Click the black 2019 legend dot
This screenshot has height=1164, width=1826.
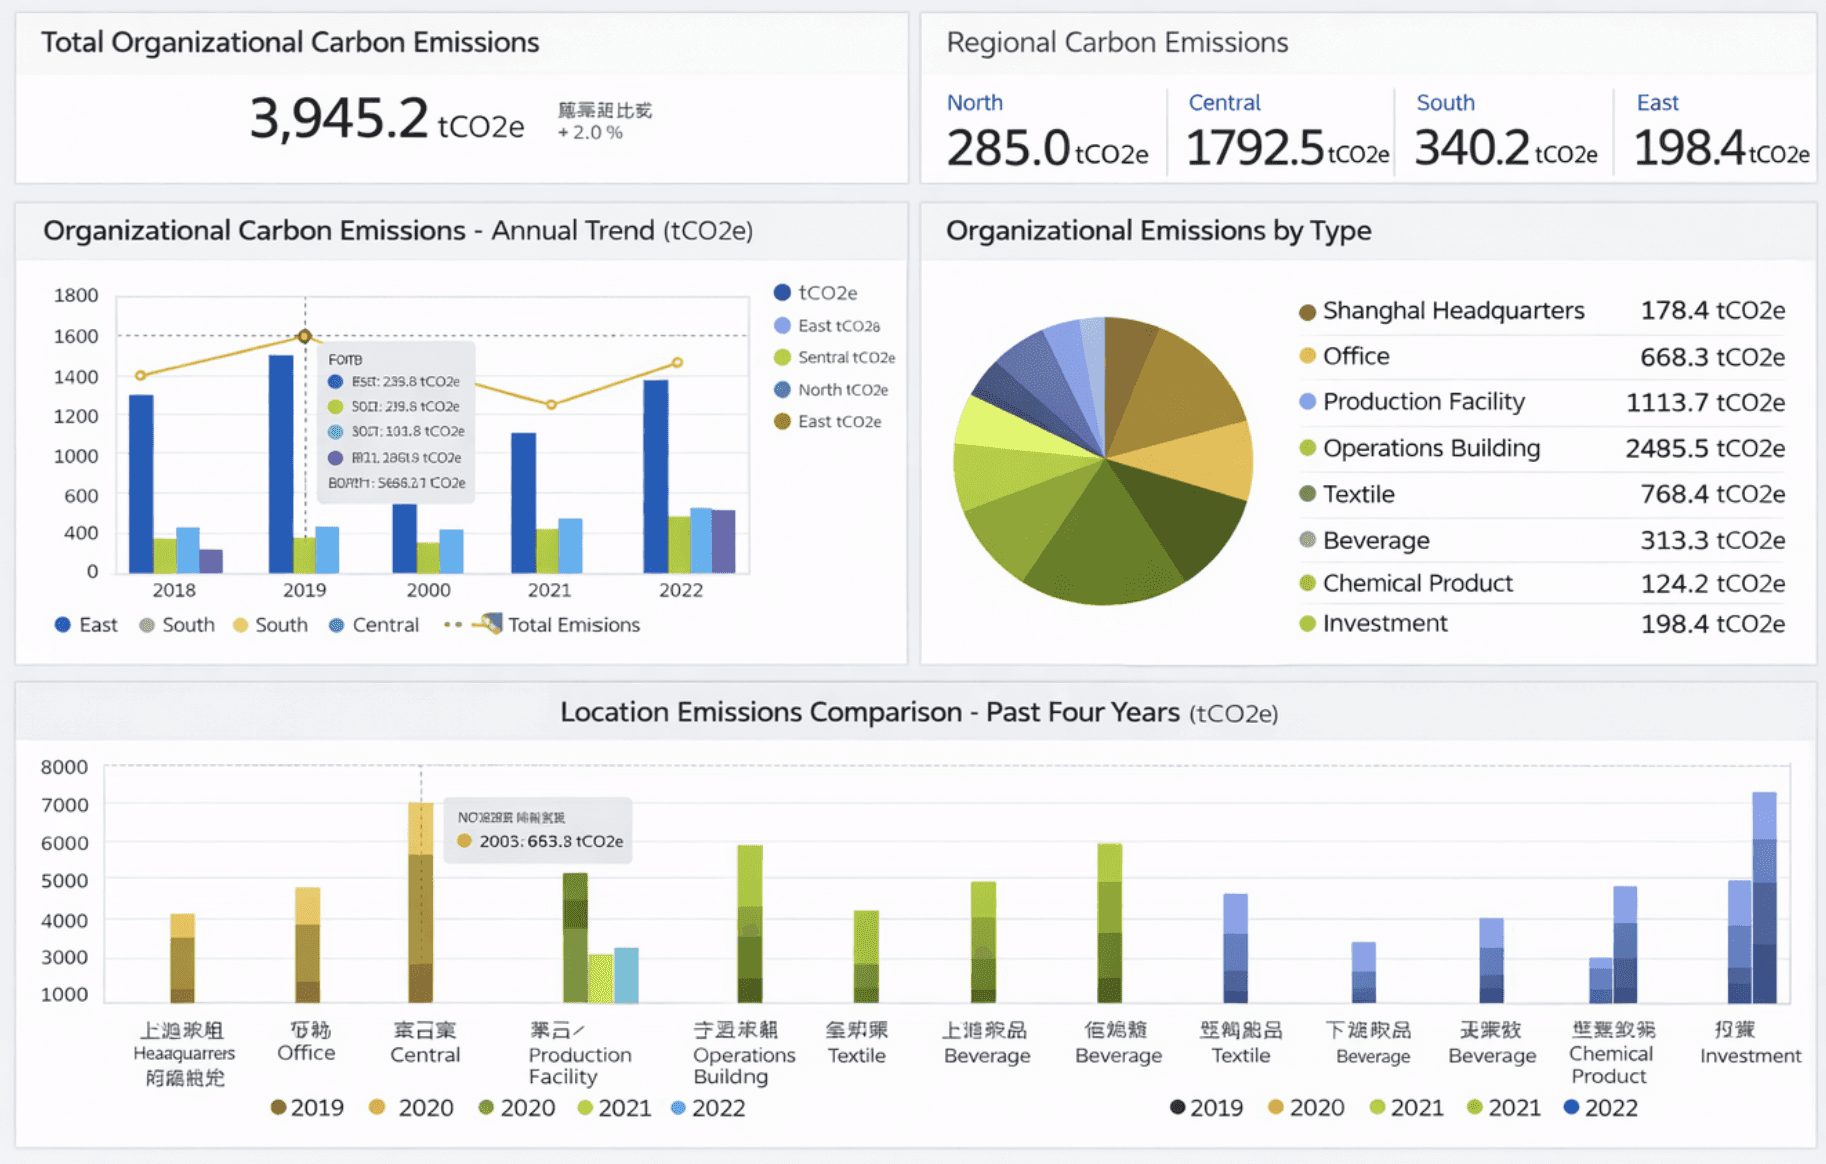point(1178,1107)
